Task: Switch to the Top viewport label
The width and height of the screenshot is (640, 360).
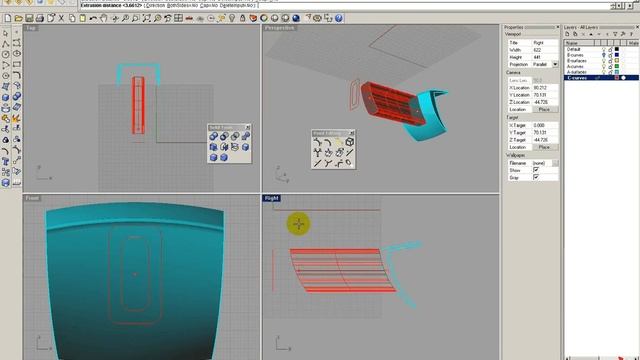Action: (31, 28)
